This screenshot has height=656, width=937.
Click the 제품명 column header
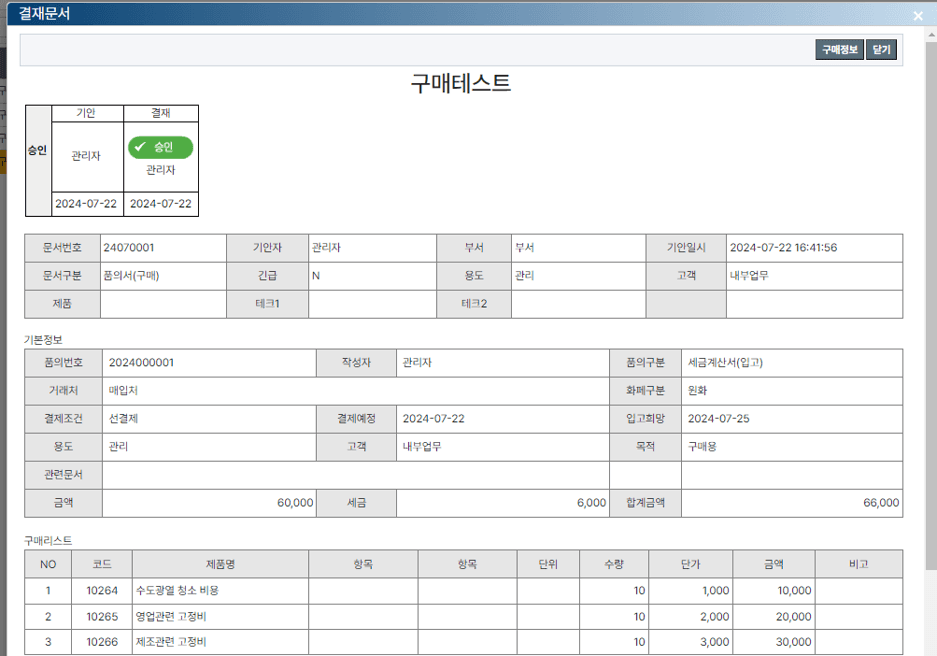(x=220, y=564)
